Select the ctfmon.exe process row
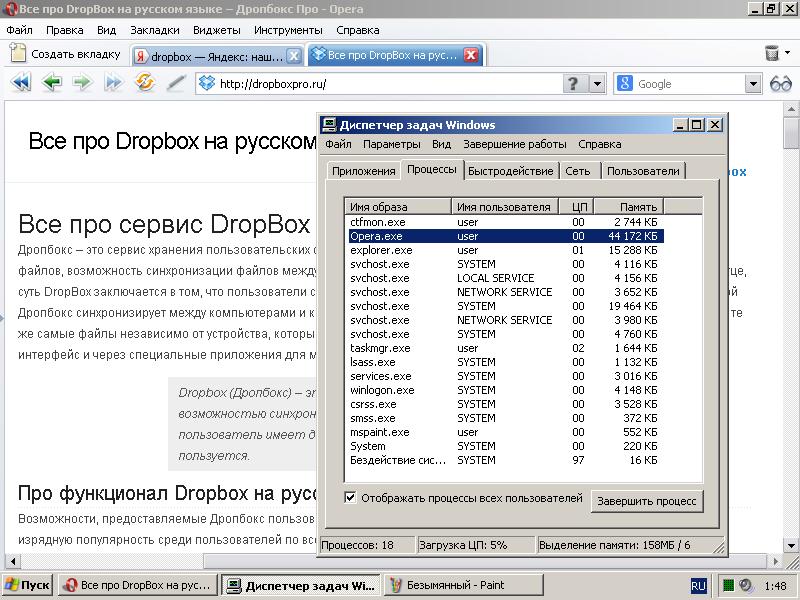This screenshot has width=800, height=600. tap(506, 222)
